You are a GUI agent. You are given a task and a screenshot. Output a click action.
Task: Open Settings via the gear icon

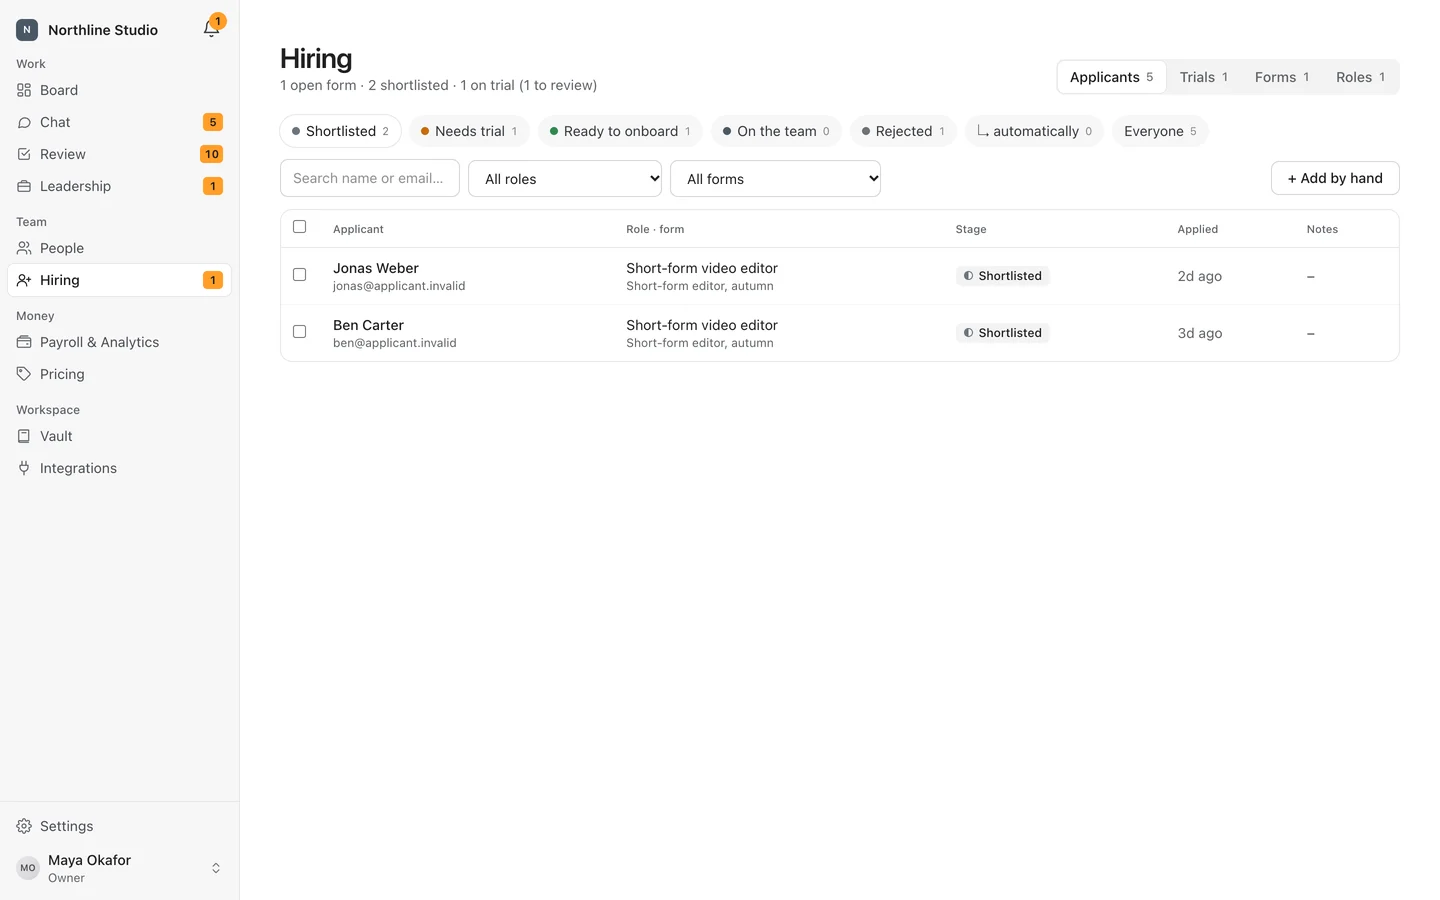click(24, 826)
